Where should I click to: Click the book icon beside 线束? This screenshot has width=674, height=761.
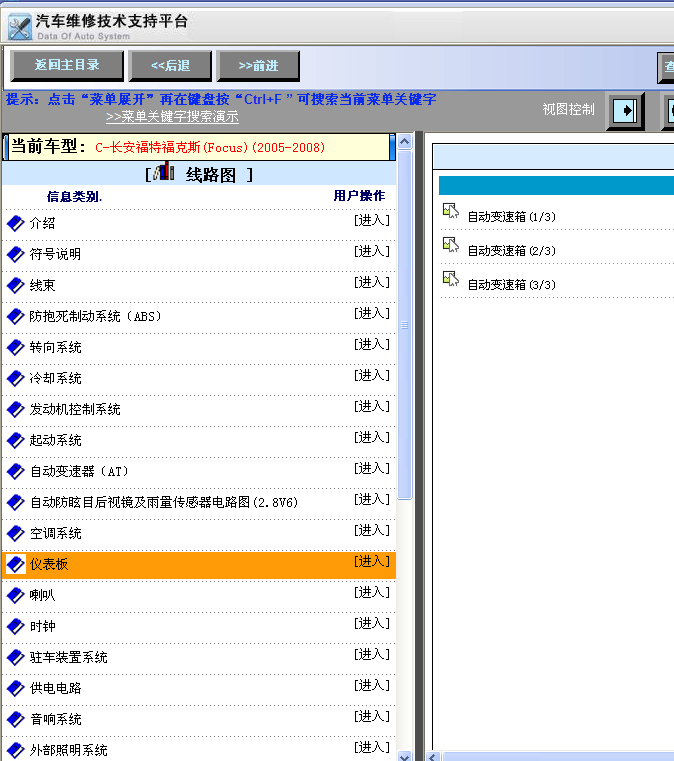point(16,285)
